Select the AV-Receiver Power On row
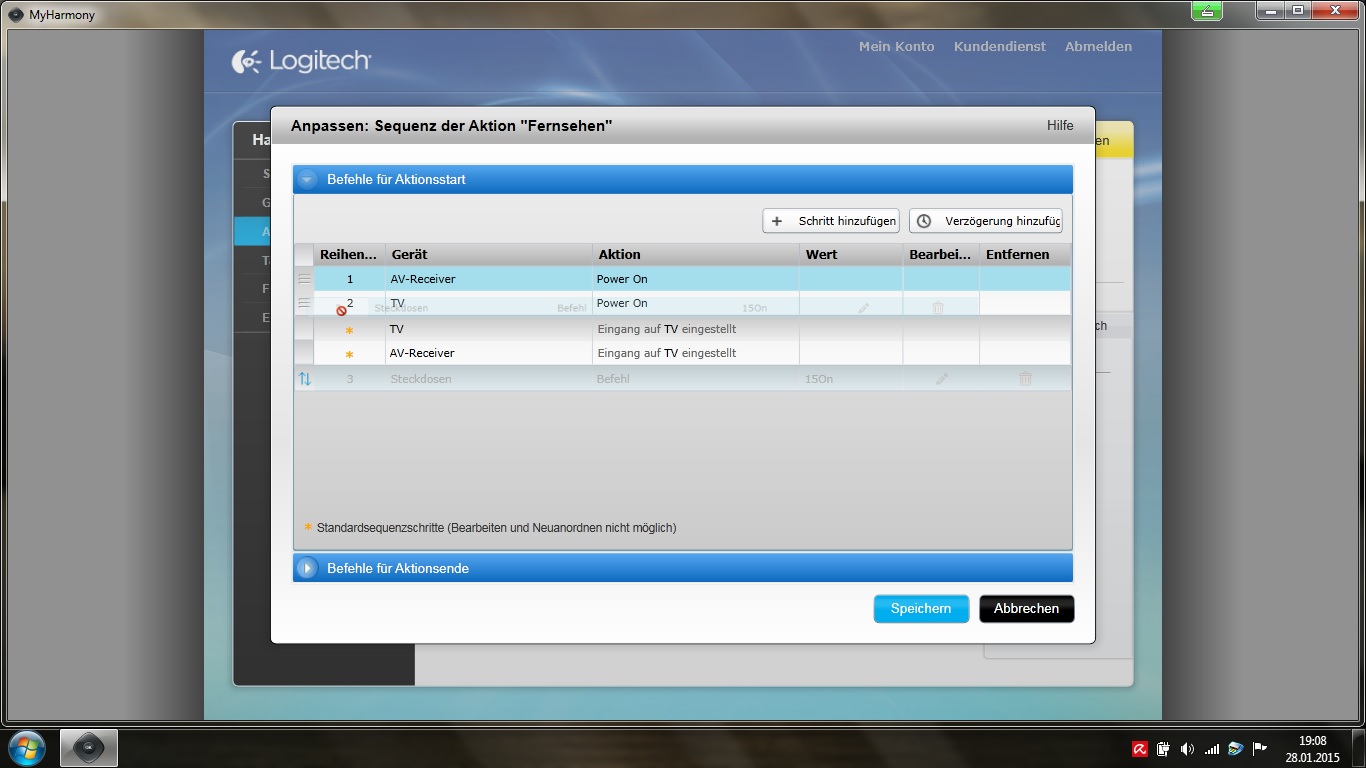The height and width of the screenshot is (768, 1366). pos(620,279)
